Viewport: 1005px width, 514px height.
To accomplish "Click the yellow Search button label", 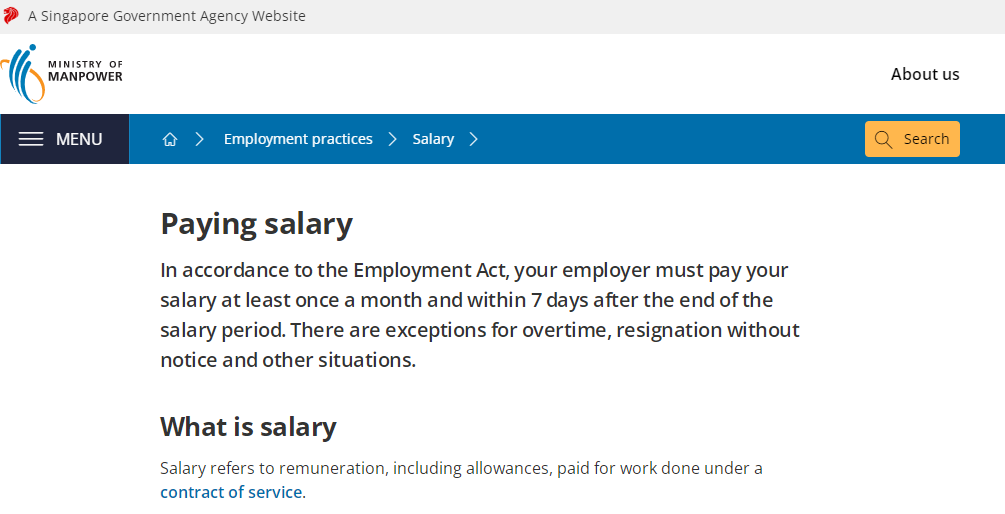I will pyautogui.click(x=926, y=139).
